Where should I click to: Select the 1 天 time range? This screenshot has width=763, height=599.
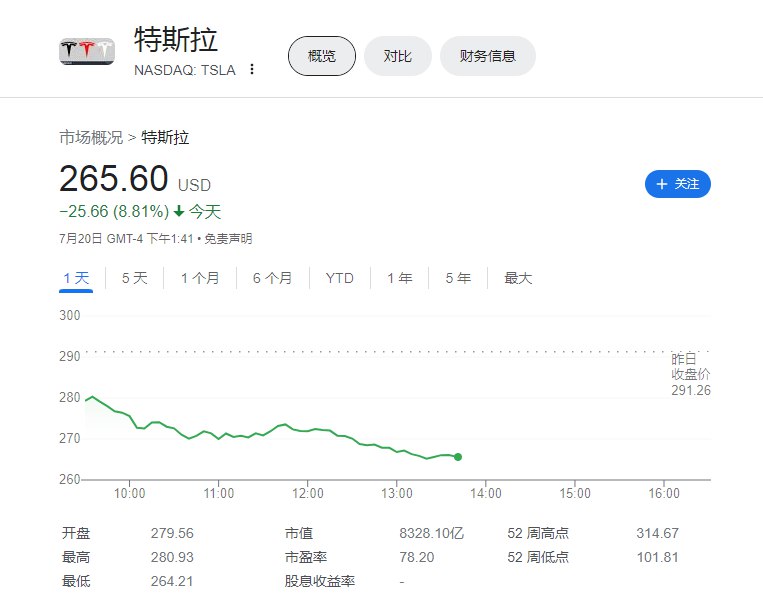76,278
